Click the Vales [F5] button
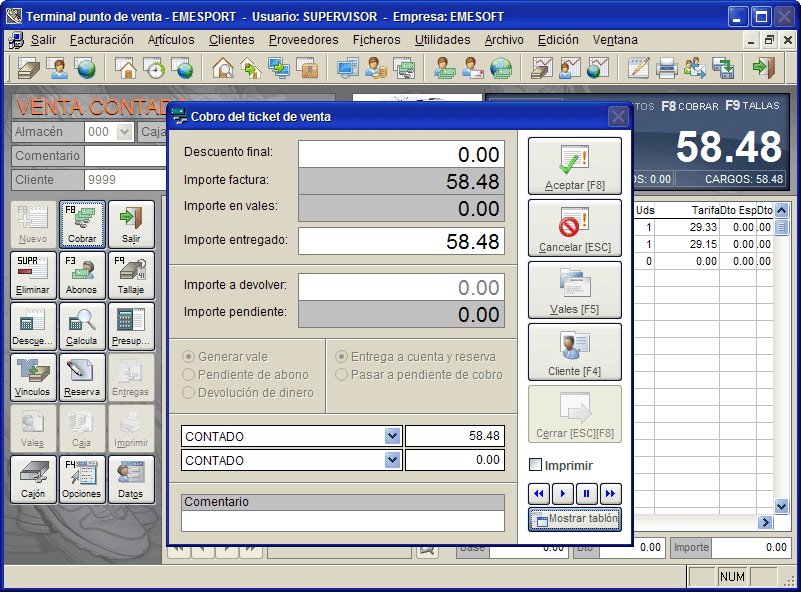 574,290
